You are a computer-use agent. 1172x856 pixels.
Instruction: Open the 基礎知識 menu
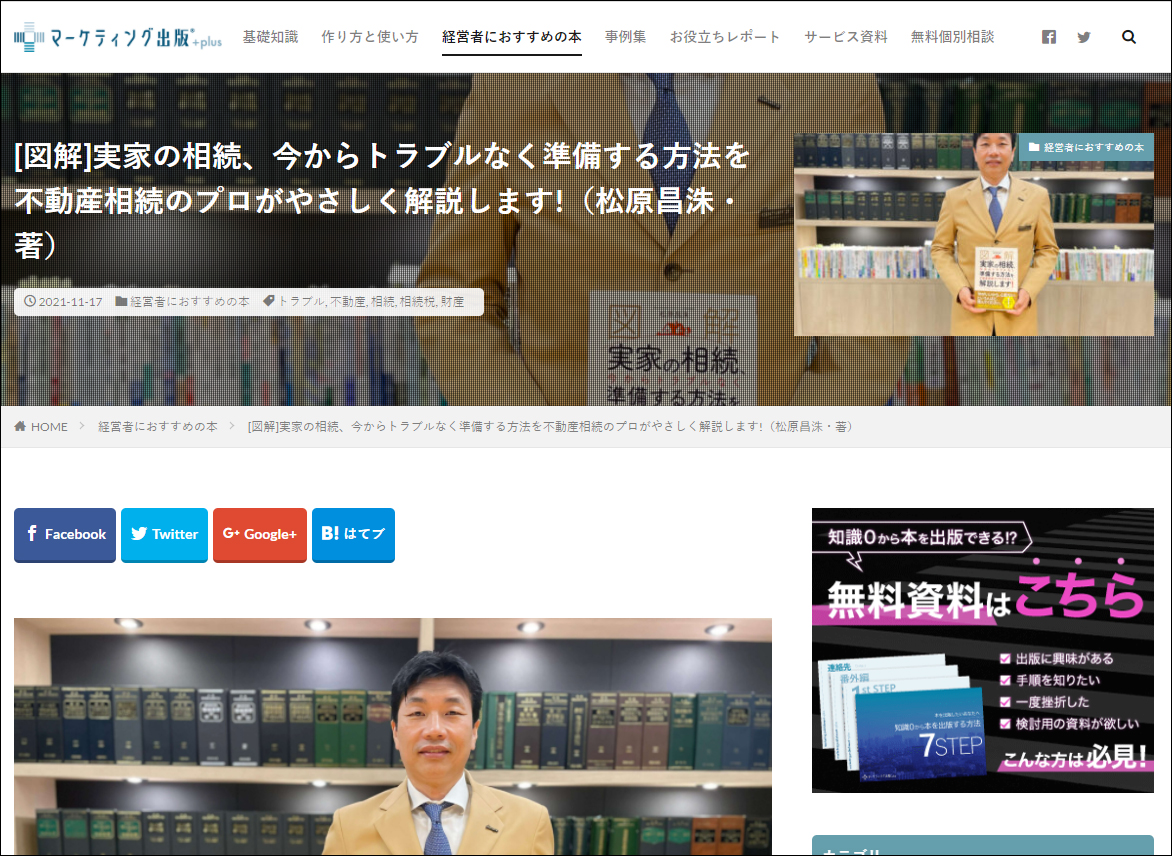[271, 37]
